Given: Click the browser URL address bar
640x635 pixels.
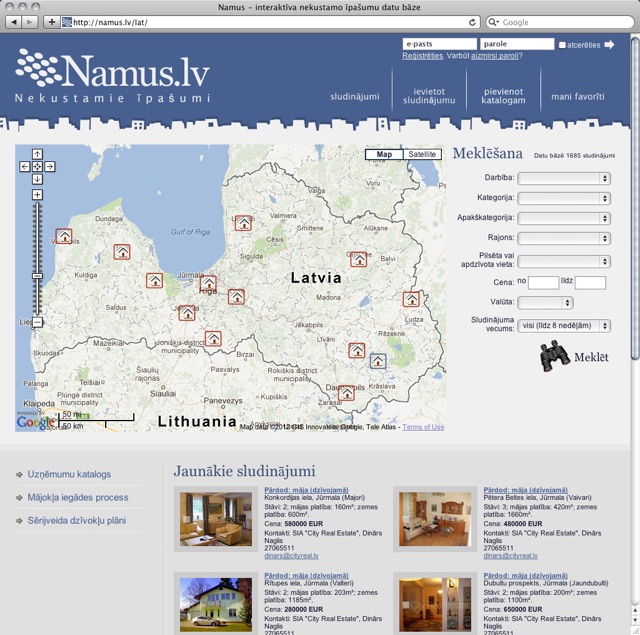Looking at the screenshot, I should click(269, 22).
